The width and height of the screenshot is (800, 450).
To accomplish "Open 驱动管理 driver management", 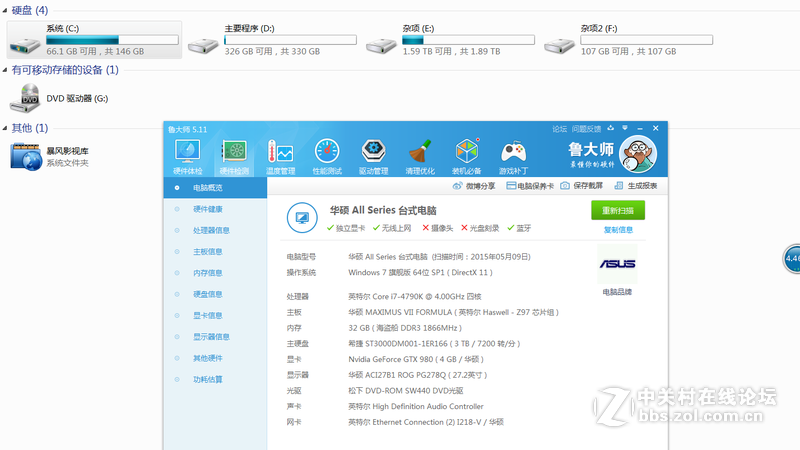I will pos(373,157).
